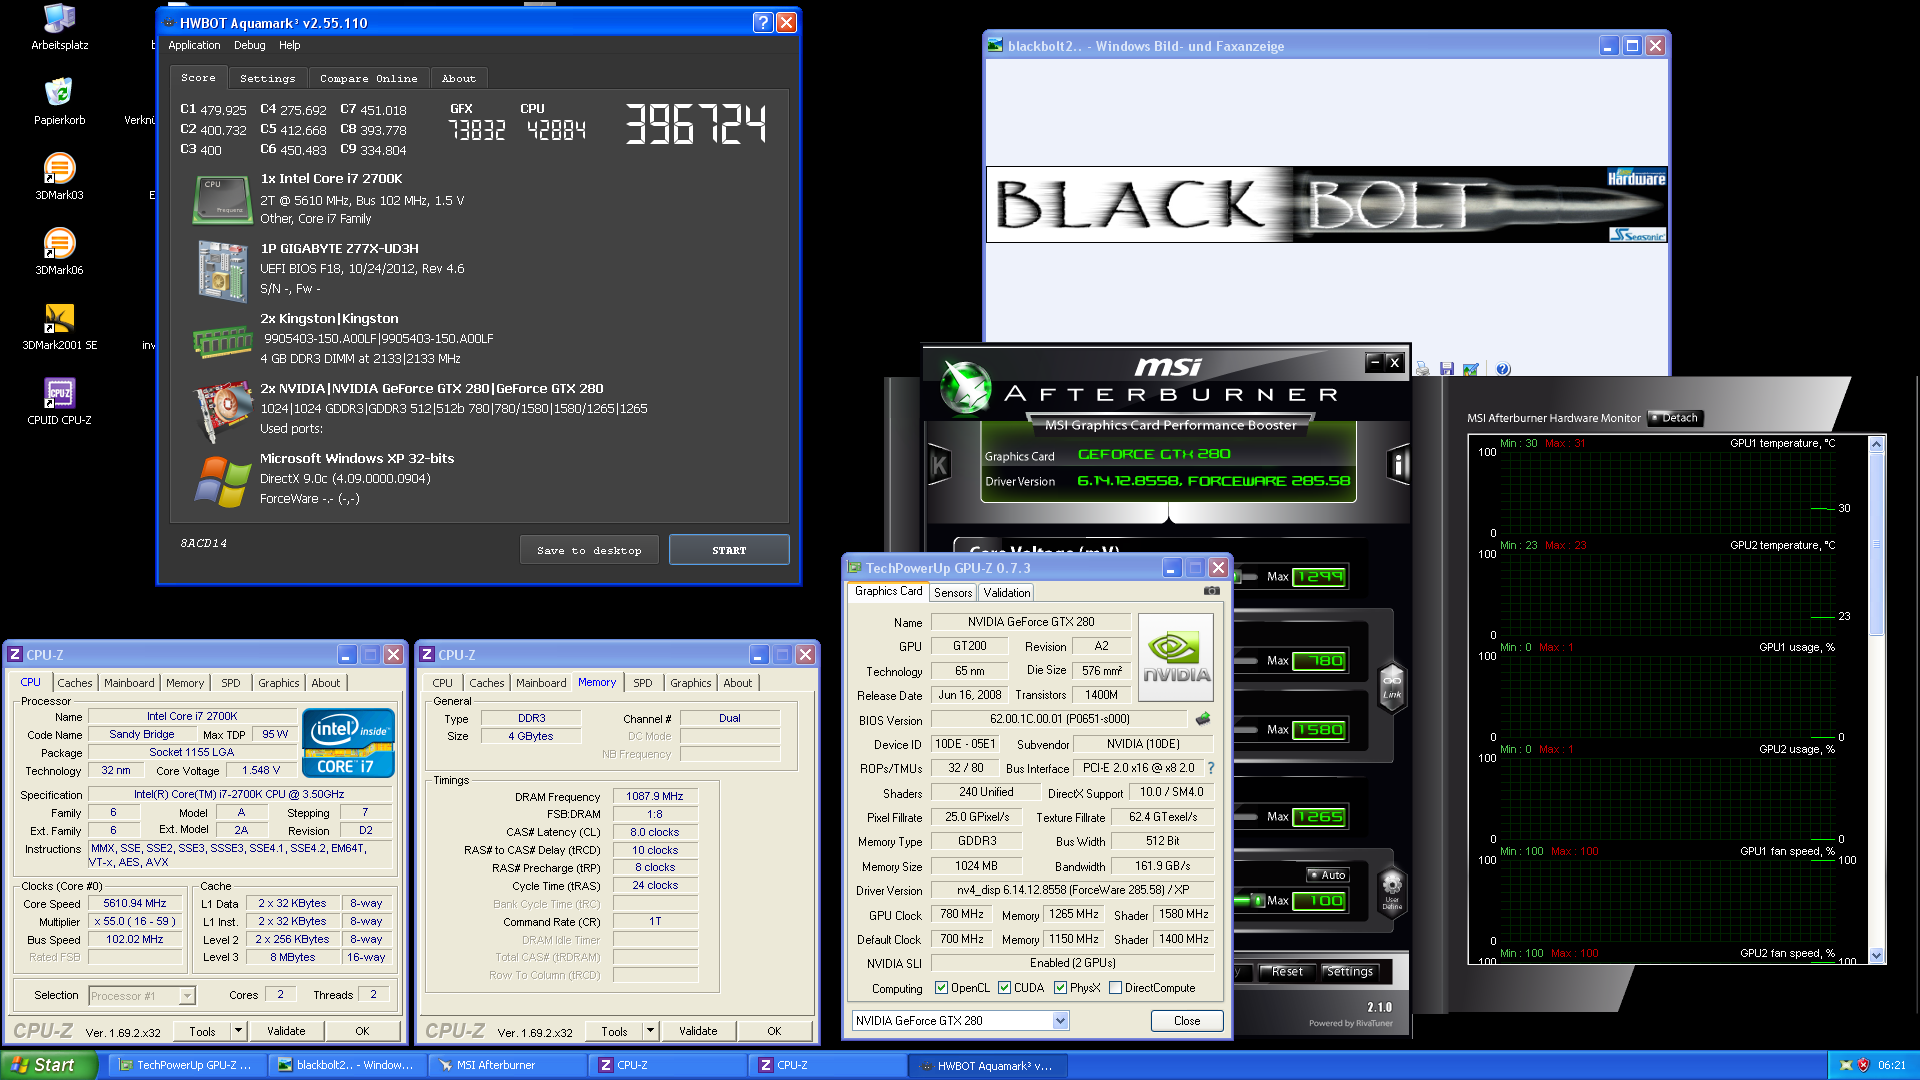Click the help icon in Bild- und Faxanzeige

tap(1503, 369)
